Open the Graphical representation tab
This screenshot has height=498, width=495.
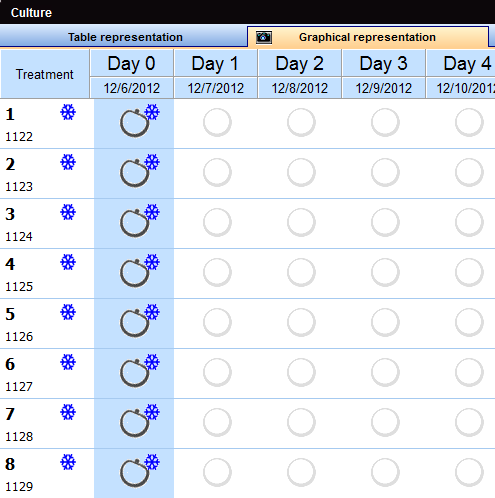click(368, 37)
